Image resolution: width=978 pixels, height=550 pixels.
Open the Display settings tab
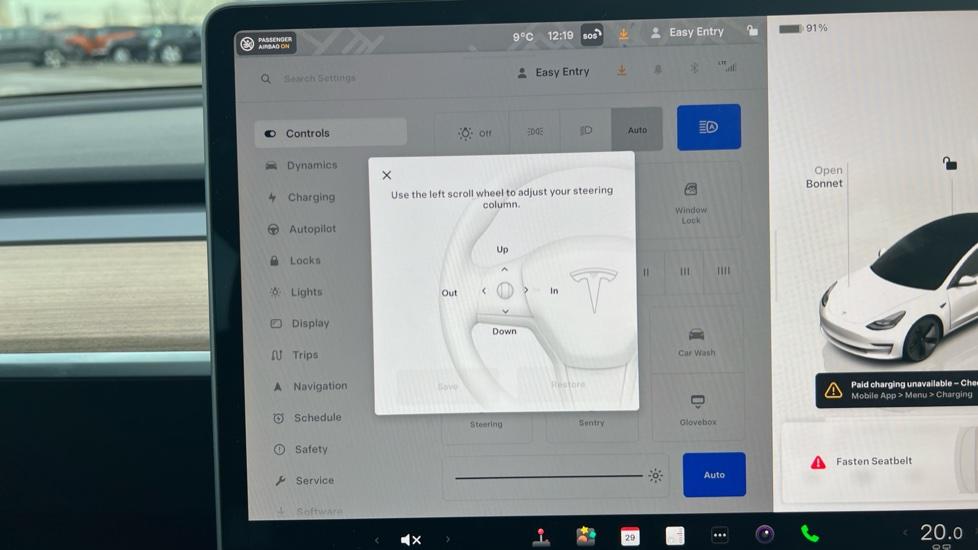point(300,323)
